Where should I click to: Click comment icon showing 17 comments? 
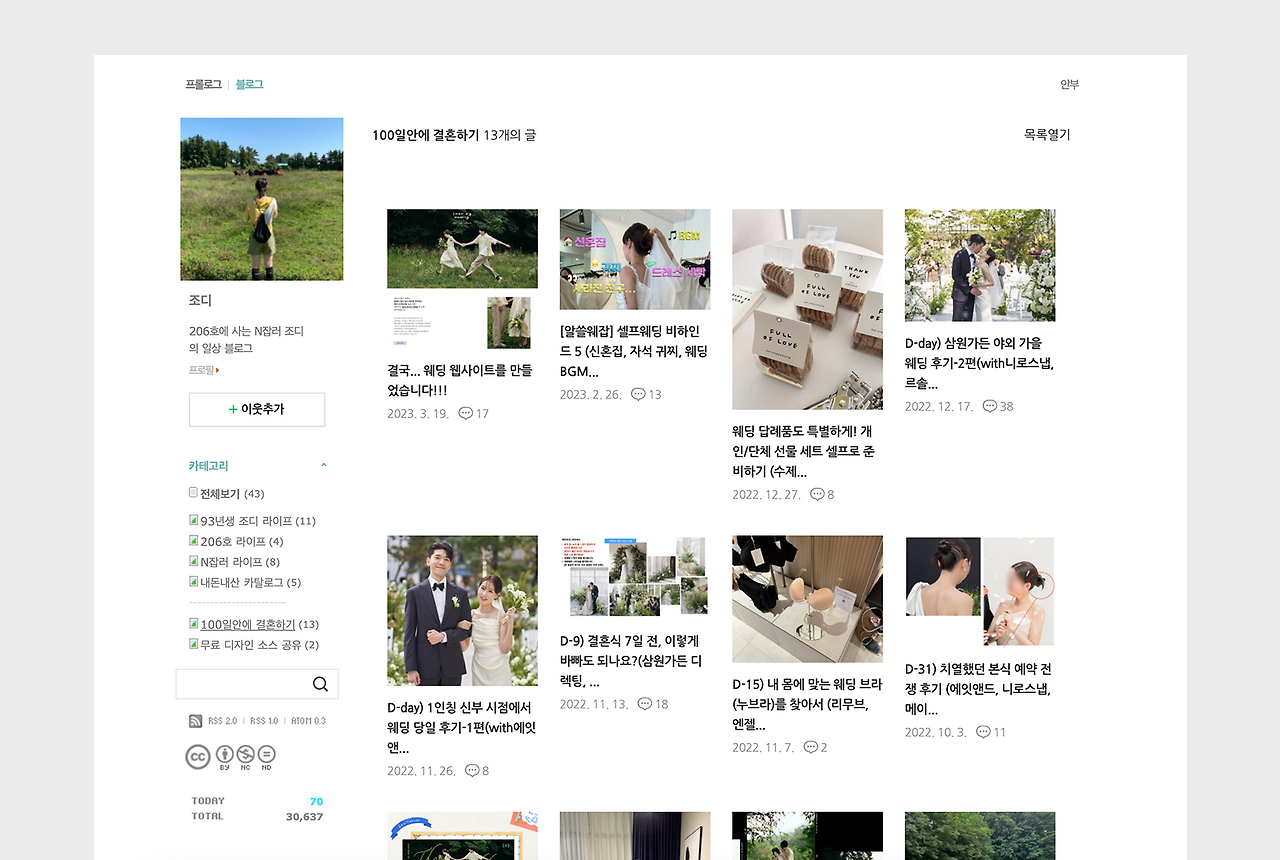(466, 413)
